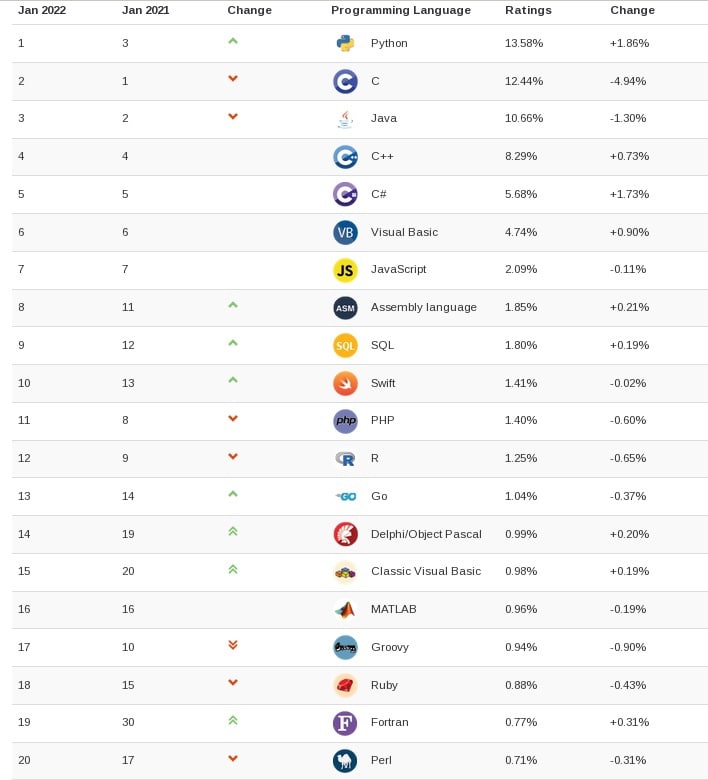Viewport: 708px width, 780px height.
Task: Click the green up arrow in Python row
Action: pyautogui.click(x=233, y=42)
